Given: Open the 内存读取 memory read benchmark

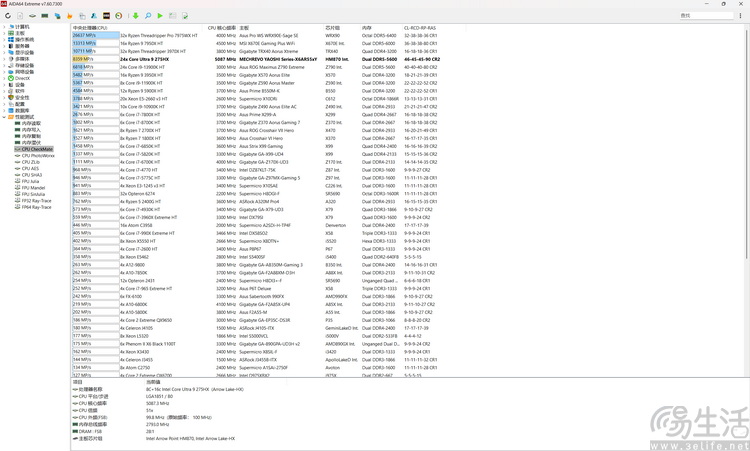Looking at the screenshot, I should pyautogui.click(x=28, y=123).
